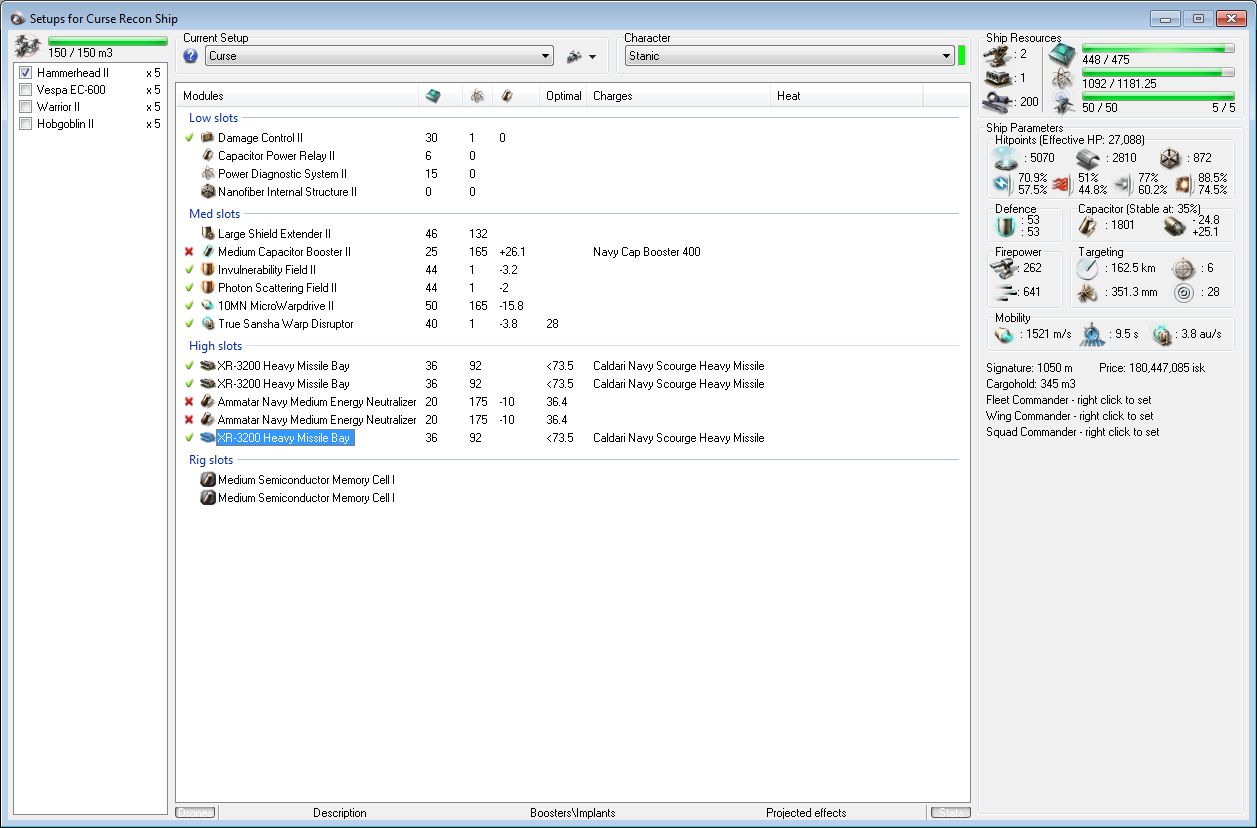Click the CPU resource icon beside 448 / 475
This screenshot has width=1257, height=828.
pyautogui.click(x=1062, y=56)
